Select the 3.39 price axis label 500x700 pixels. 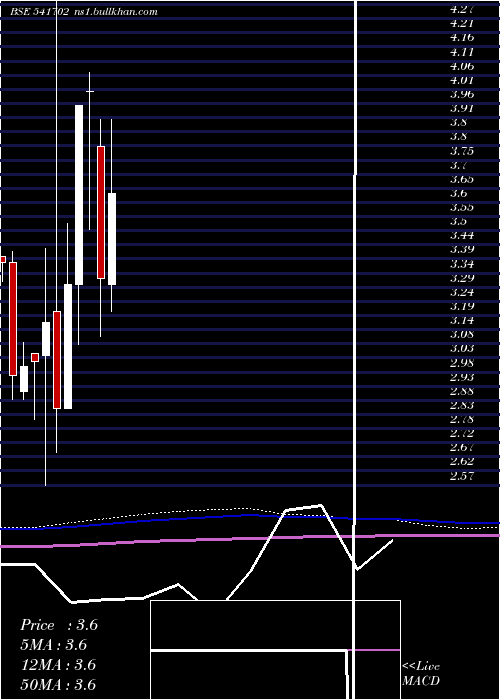pyautogui.click(x=462, y=250)
